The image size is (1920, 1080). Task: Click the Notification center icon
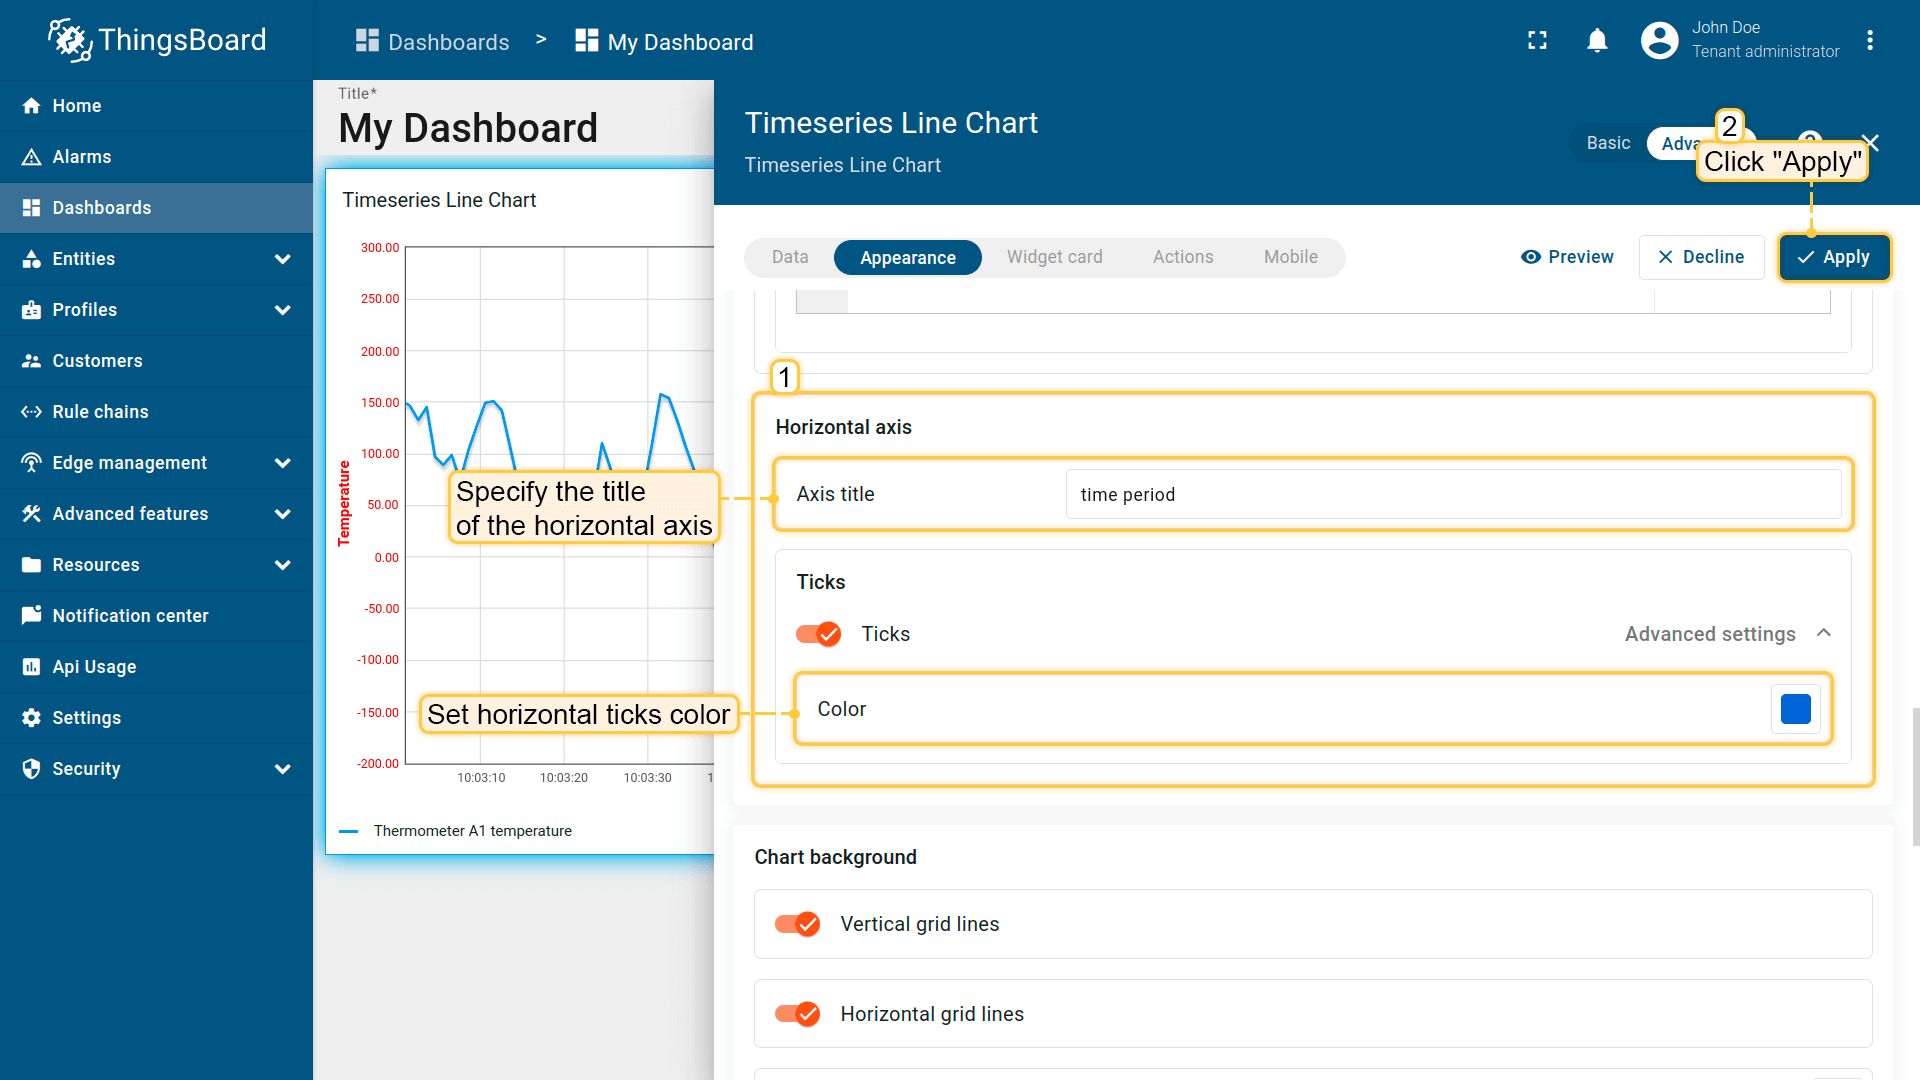tap(31, 616)
